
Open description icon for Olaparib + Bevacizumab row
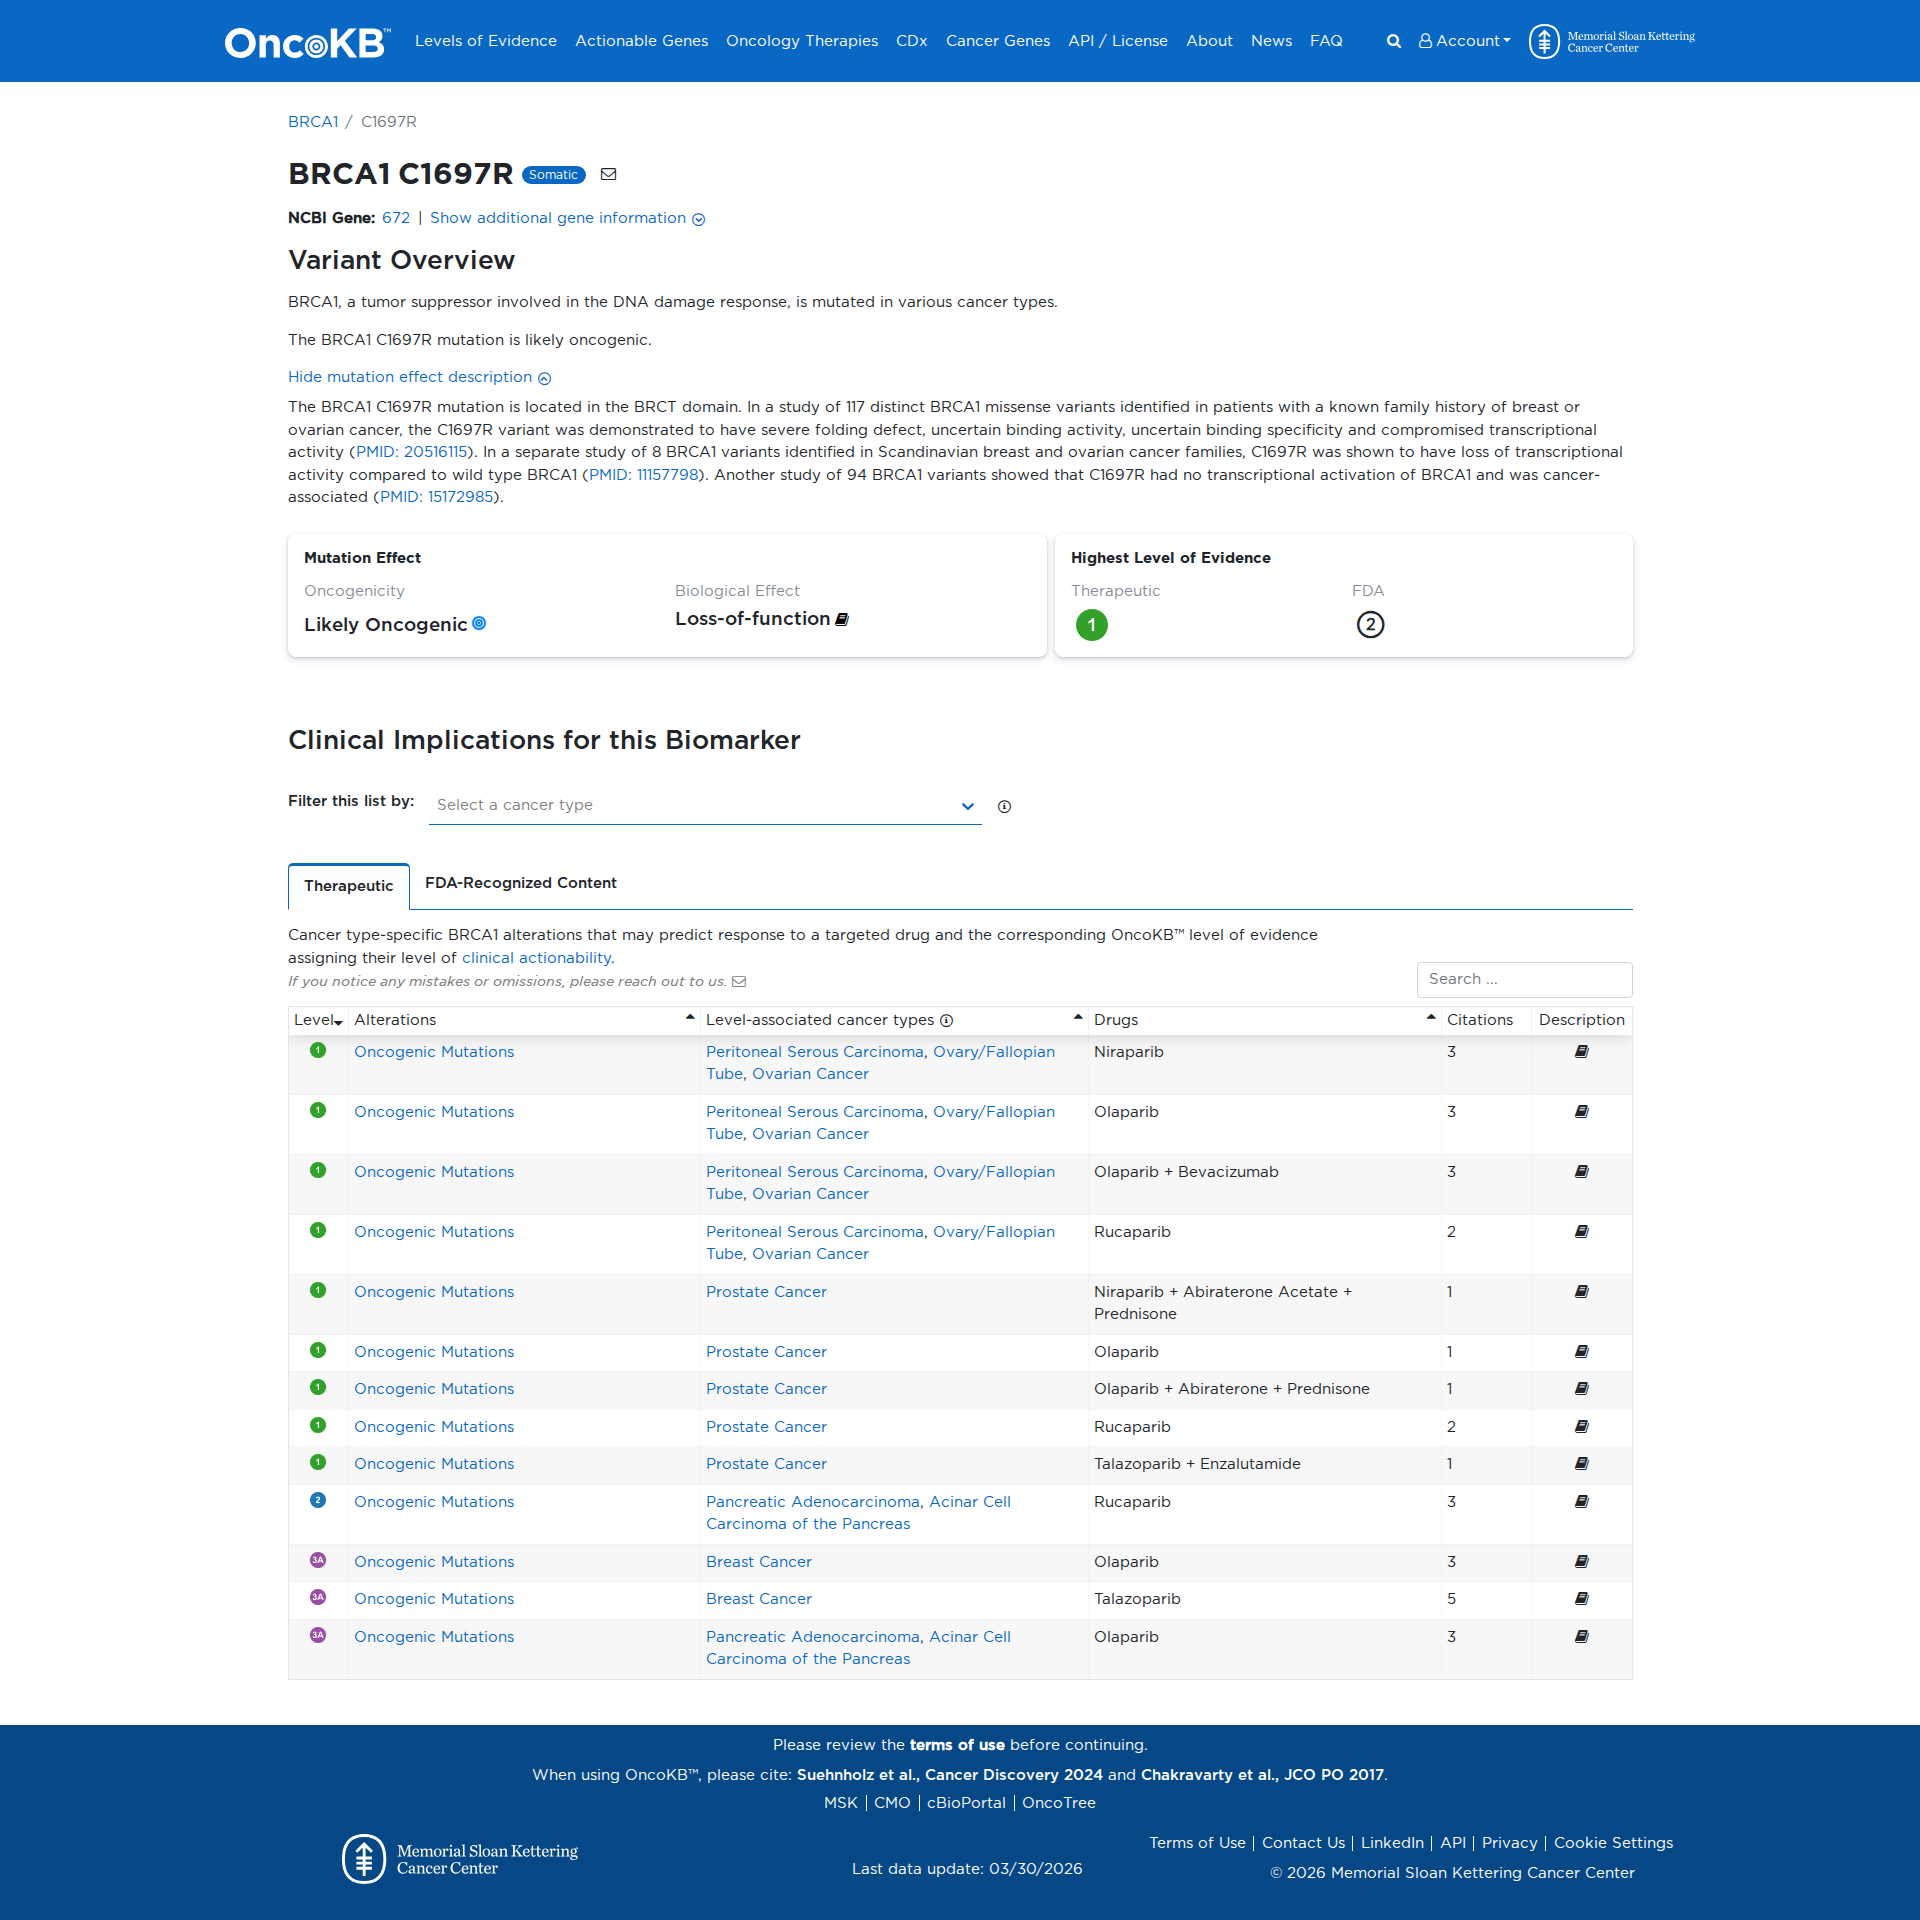click(x=1582, y=1171)
